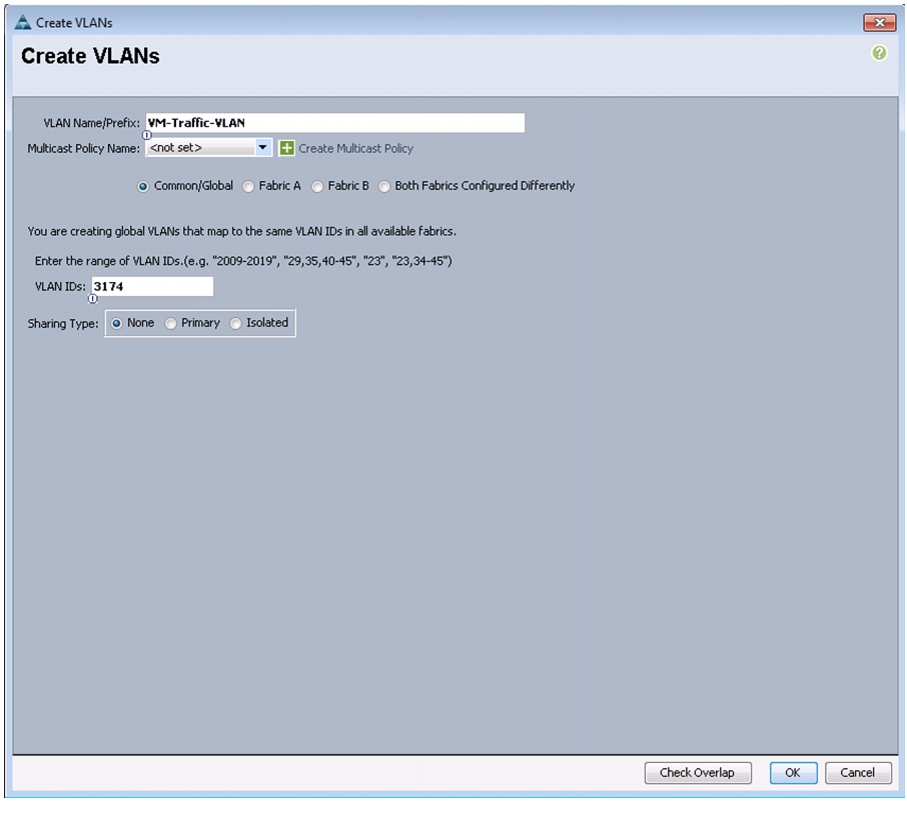This screenshot has width=907, height=820.
Task: Select Both Fabrics Configured Differently option
Action: [x=384, y=186]
